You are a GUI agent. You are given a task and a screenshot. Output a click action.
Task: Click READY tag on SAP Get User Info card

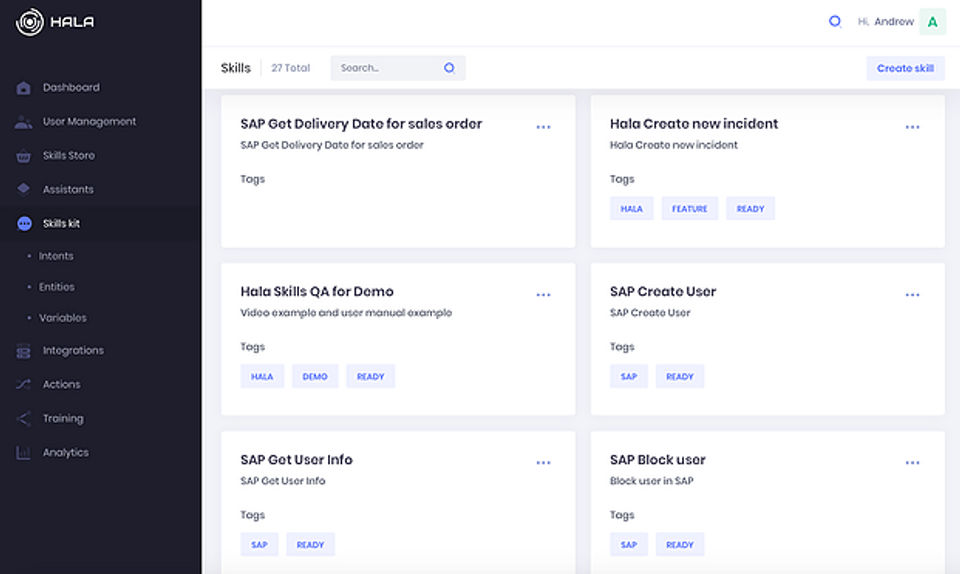pyautogui.click(x=310, y=545)
